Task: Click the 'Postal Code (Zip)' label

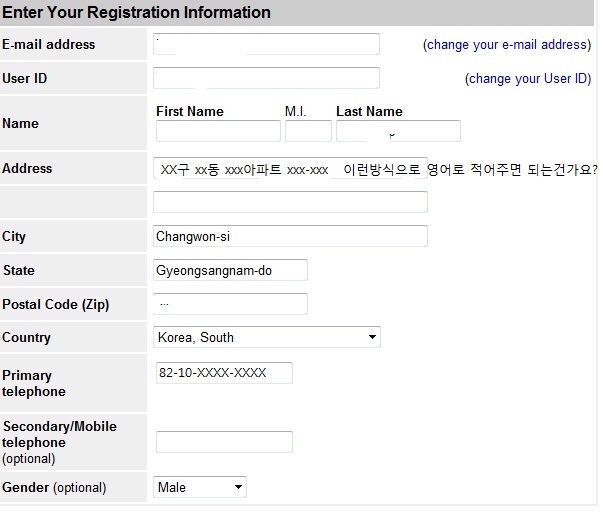Action: pos(55,304)
